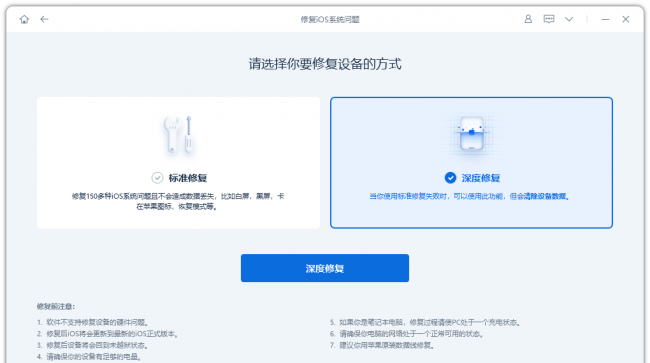This screenshot has height=363, width=650.
Task: Click the back arrow icon
Action: (x=44, y=19)
